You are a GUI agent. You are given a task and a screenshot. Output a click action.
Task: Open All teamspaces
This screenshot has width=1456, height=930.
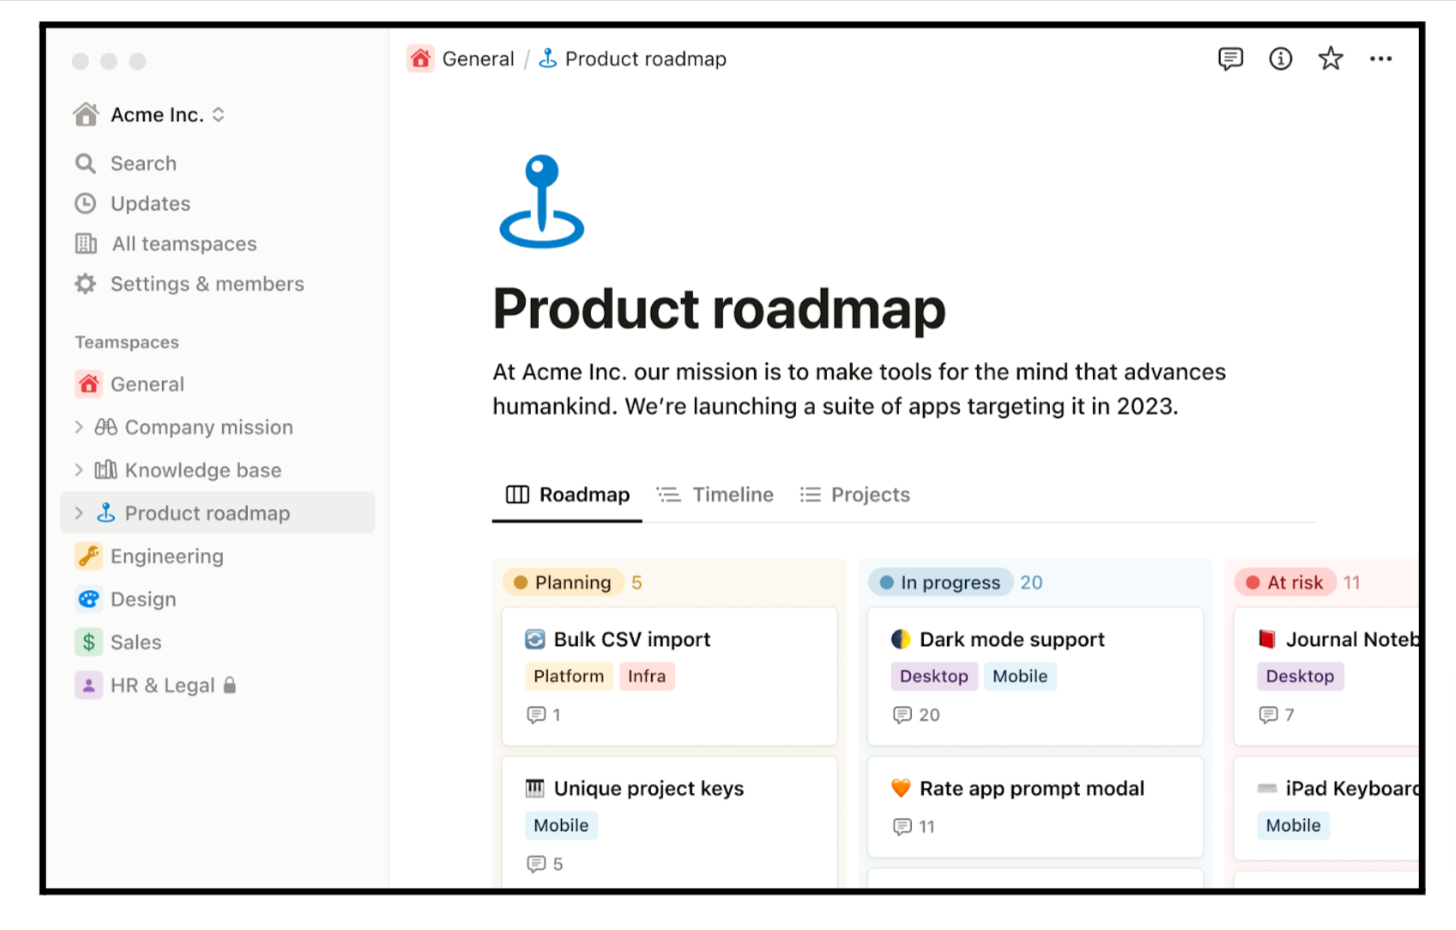[x=184, y=244]
